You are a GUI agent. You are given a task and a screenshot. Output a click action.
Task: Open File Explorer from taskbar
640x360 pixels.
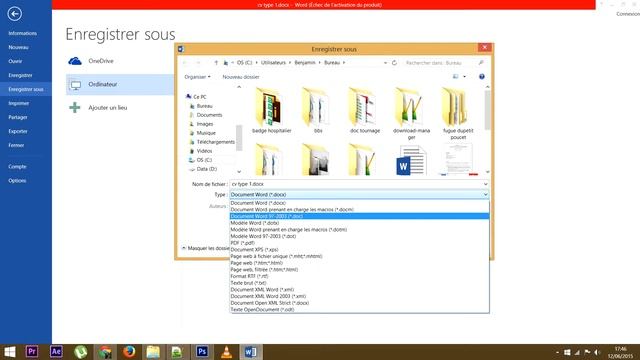point(153,352)
